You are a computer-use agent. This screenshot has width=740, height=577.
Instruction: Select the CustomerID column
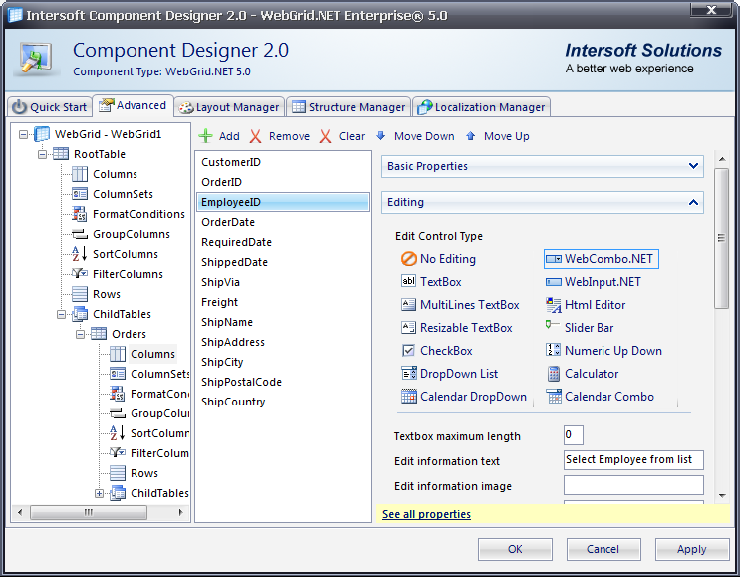tap(282, 162)
